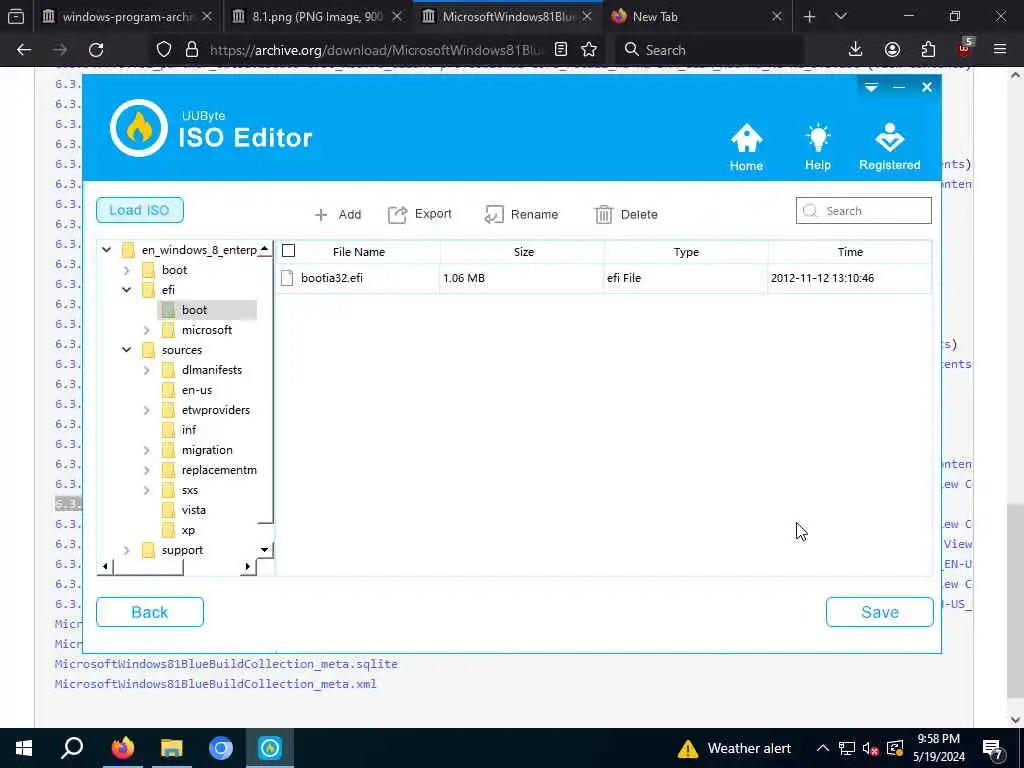Screen dimensions: 1024x768
Task: Expand the top-level boot folder
Action: 127,270
